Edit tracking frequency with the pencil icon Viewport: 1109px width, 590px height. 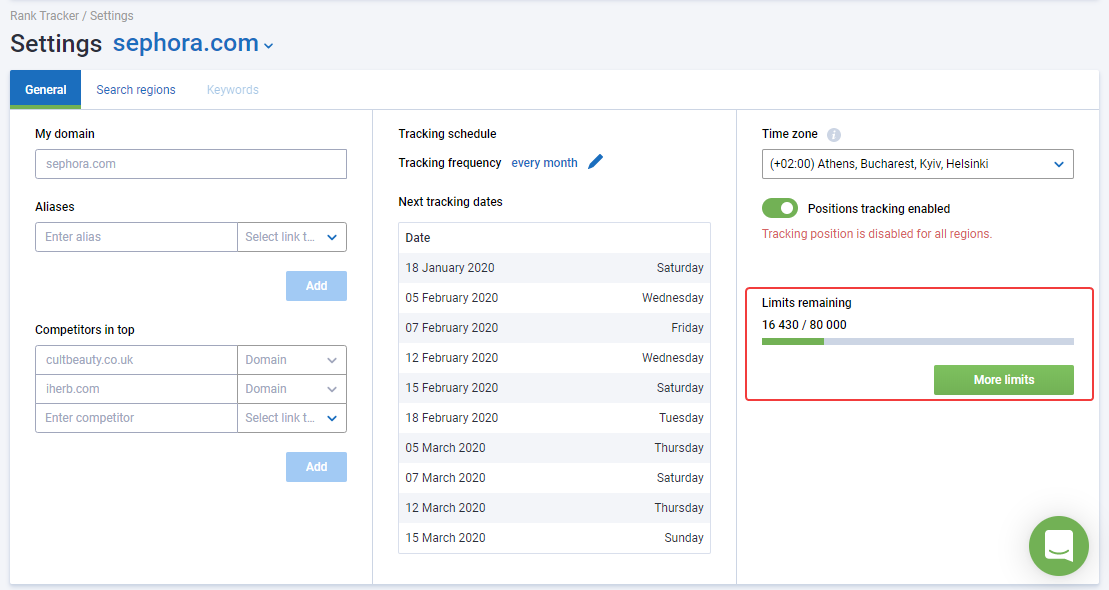pos(596,162)
